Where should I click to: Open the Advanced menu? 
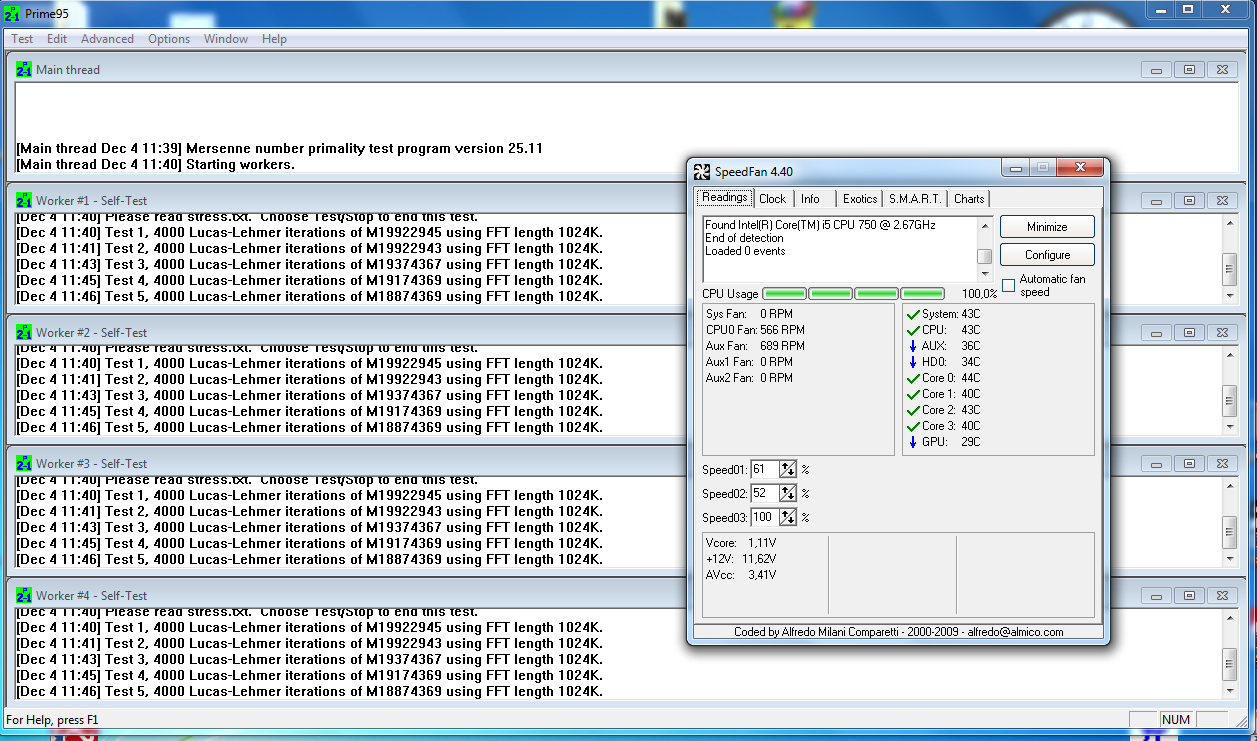[x=107, y=39]
